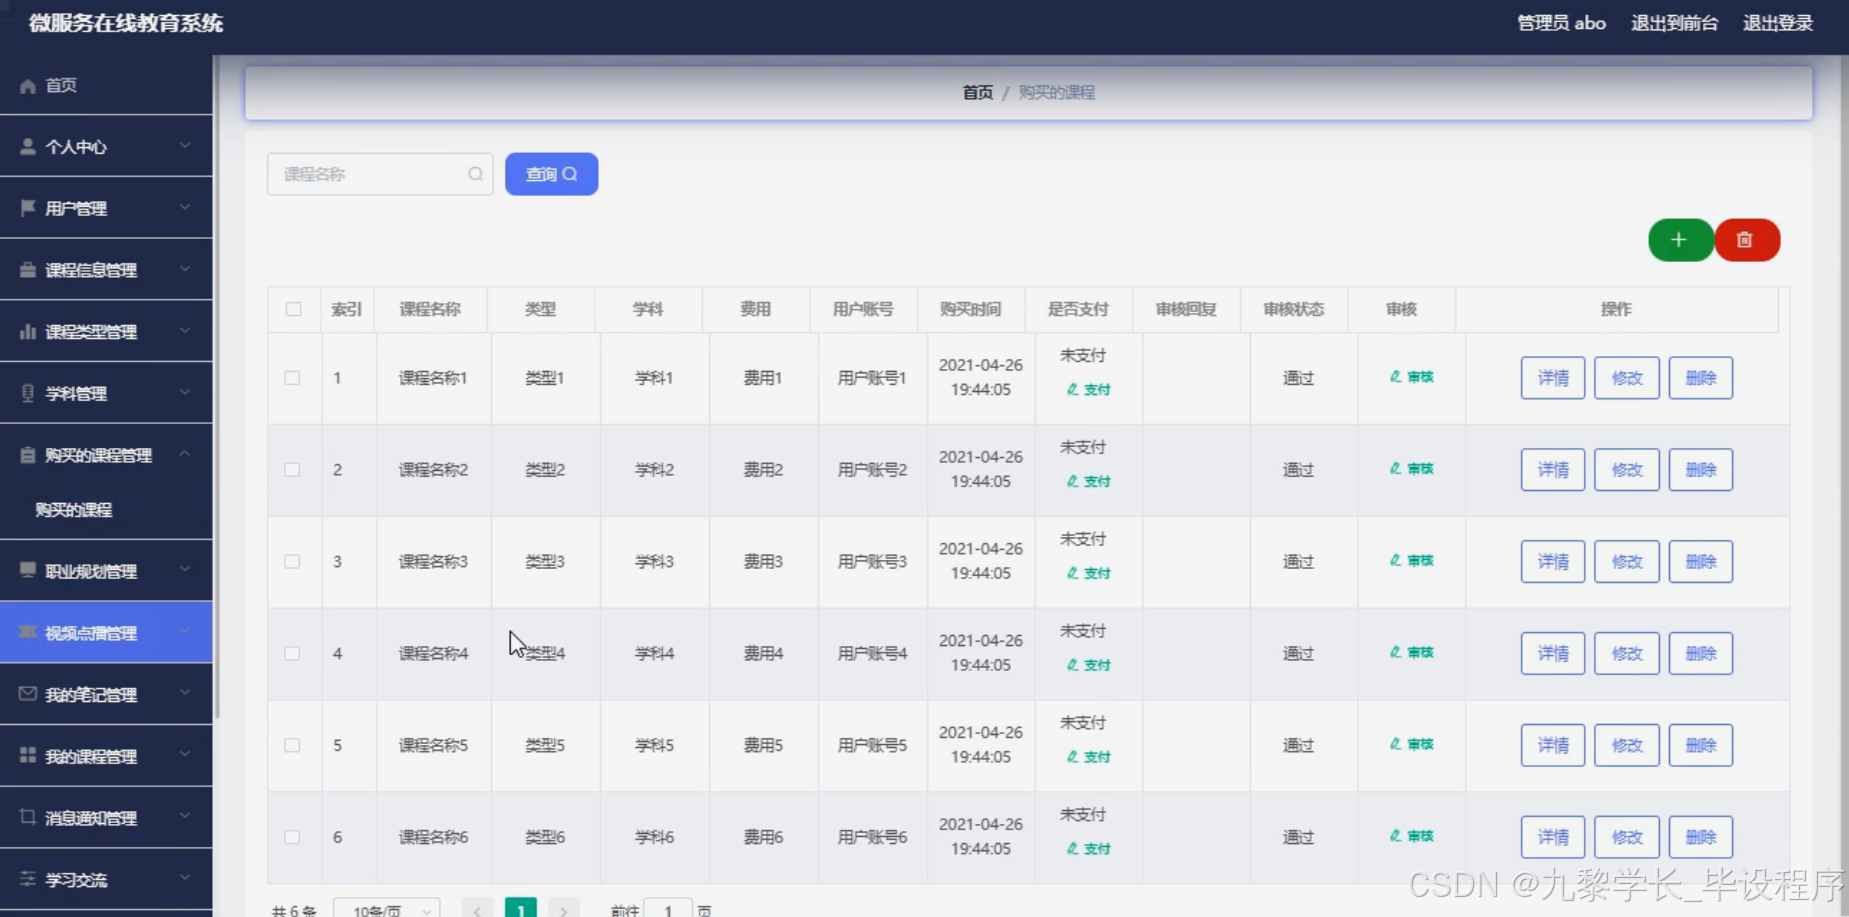1849x917 pixels.
Task: Click 首页 in the breadcrumb
Action: click(978, 92)
